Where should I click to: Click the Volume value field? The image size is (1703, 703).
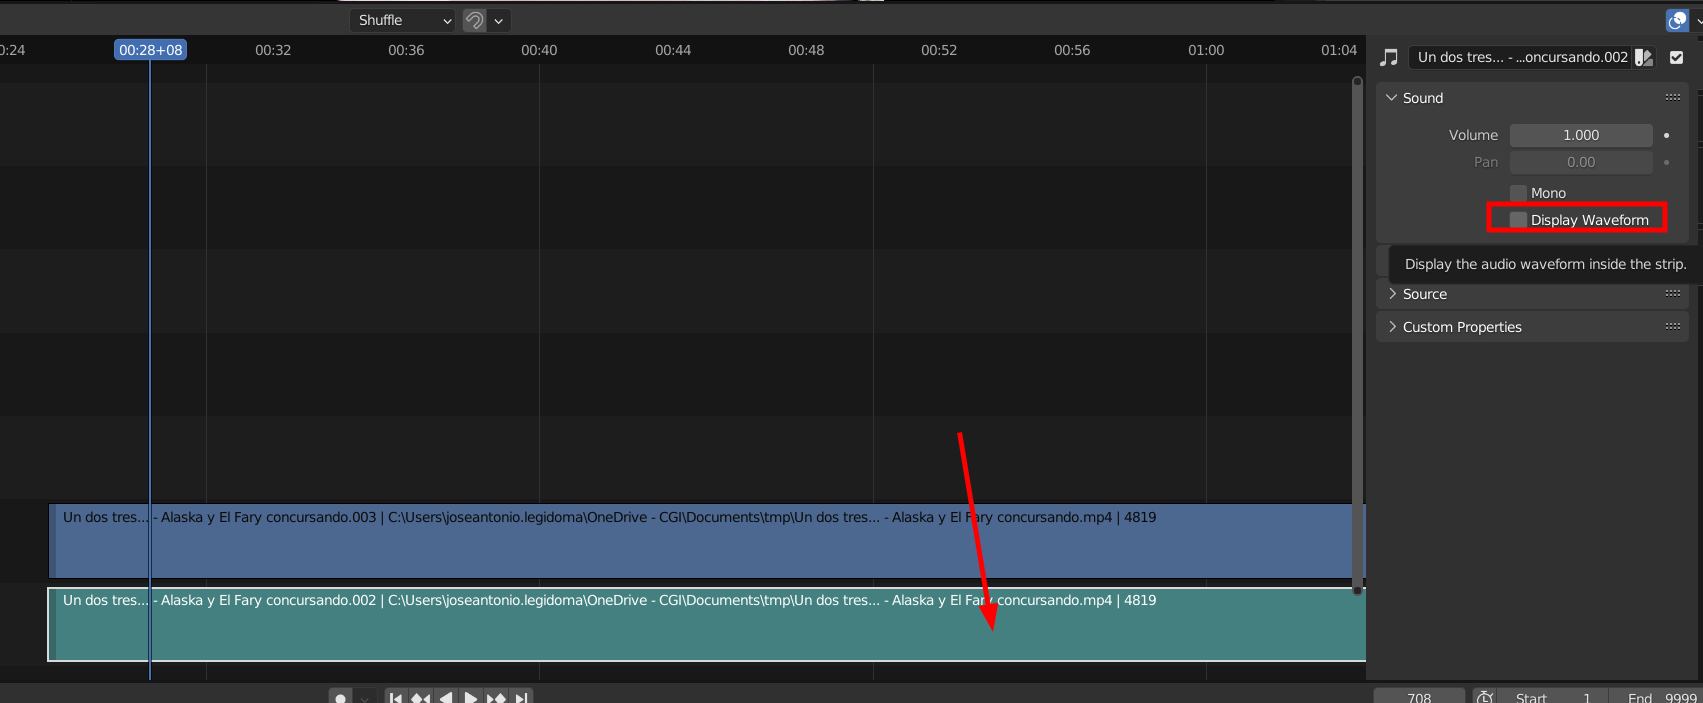(1580, 135)
